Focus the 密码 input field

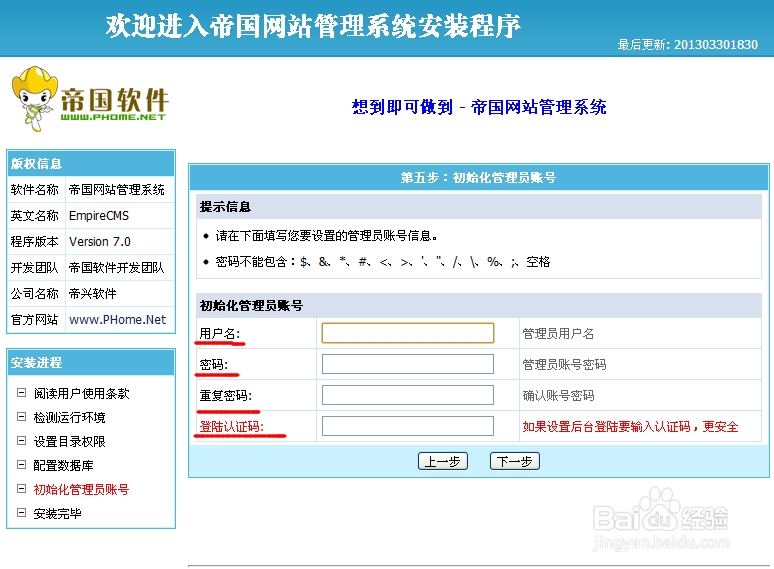[x=408, y=364]
